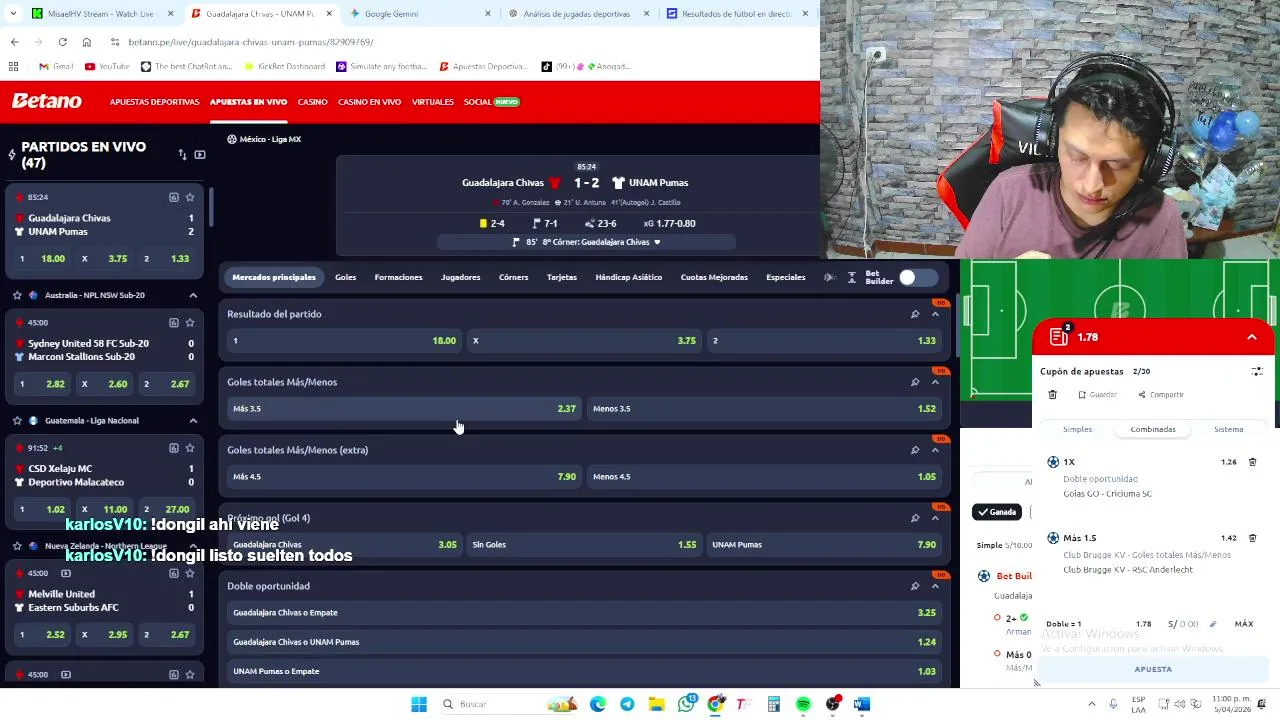Open the browser home page

click(86, 42)
